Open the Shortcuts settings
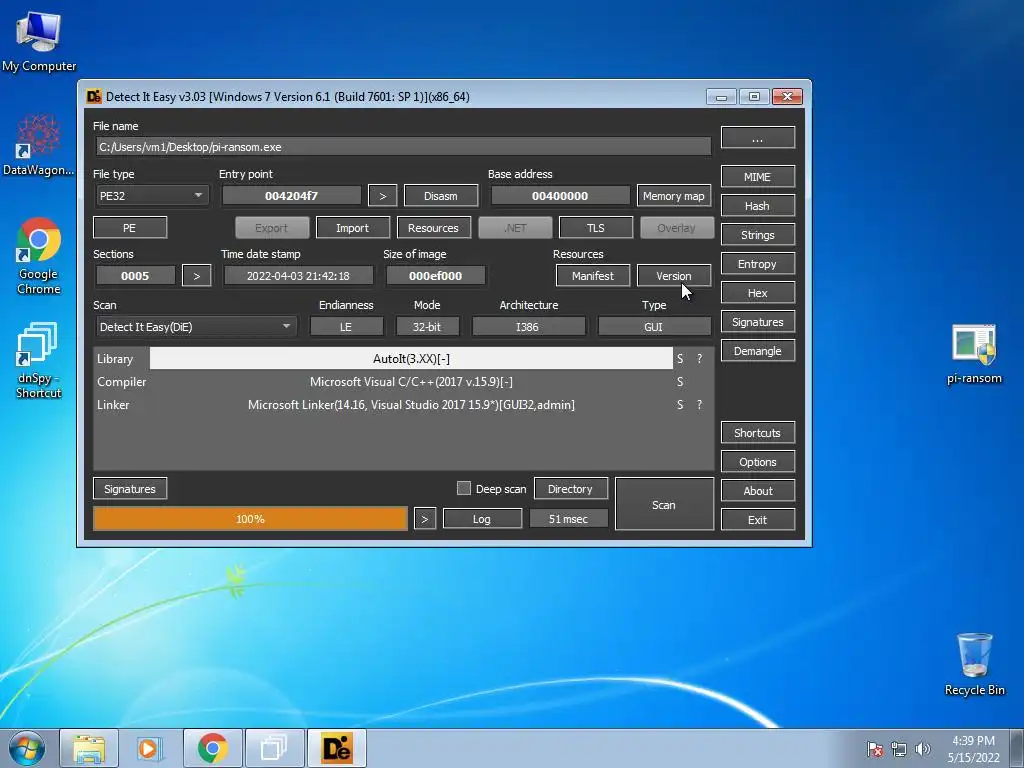 click(x=758, y=433)
